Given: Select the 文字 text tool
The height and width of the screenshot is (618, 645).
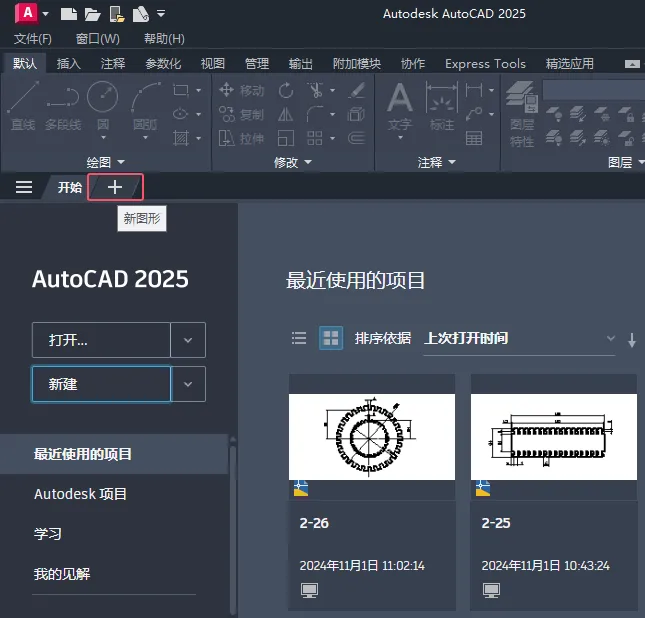Looking at the screenshot, I should 400,106.
